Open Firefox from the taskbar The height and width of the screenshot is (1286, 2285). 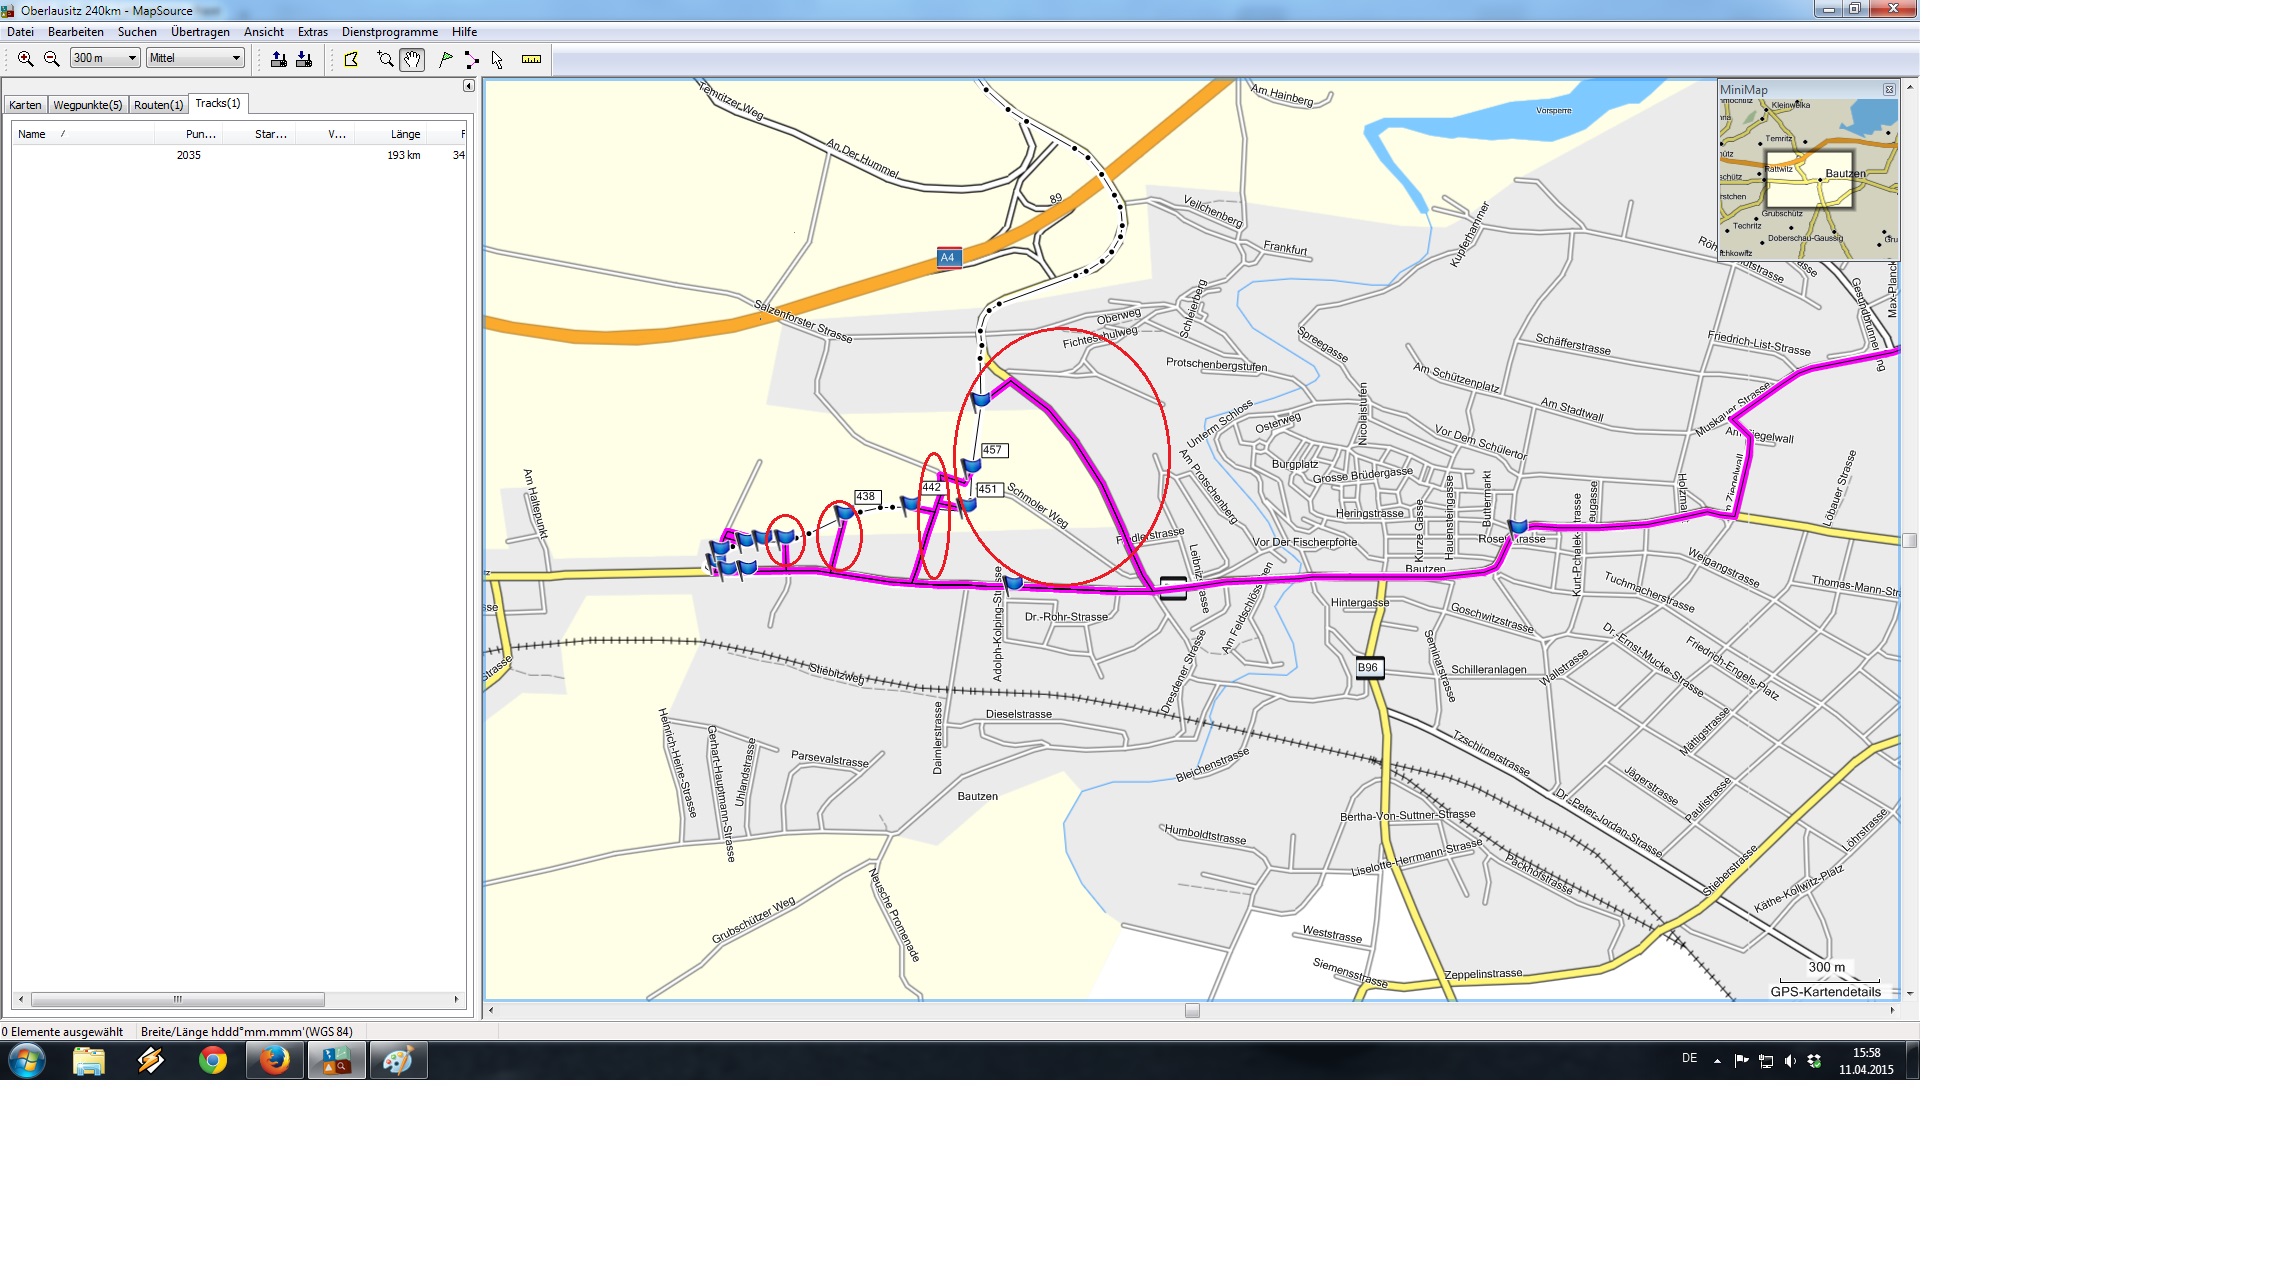(274, 1060)
